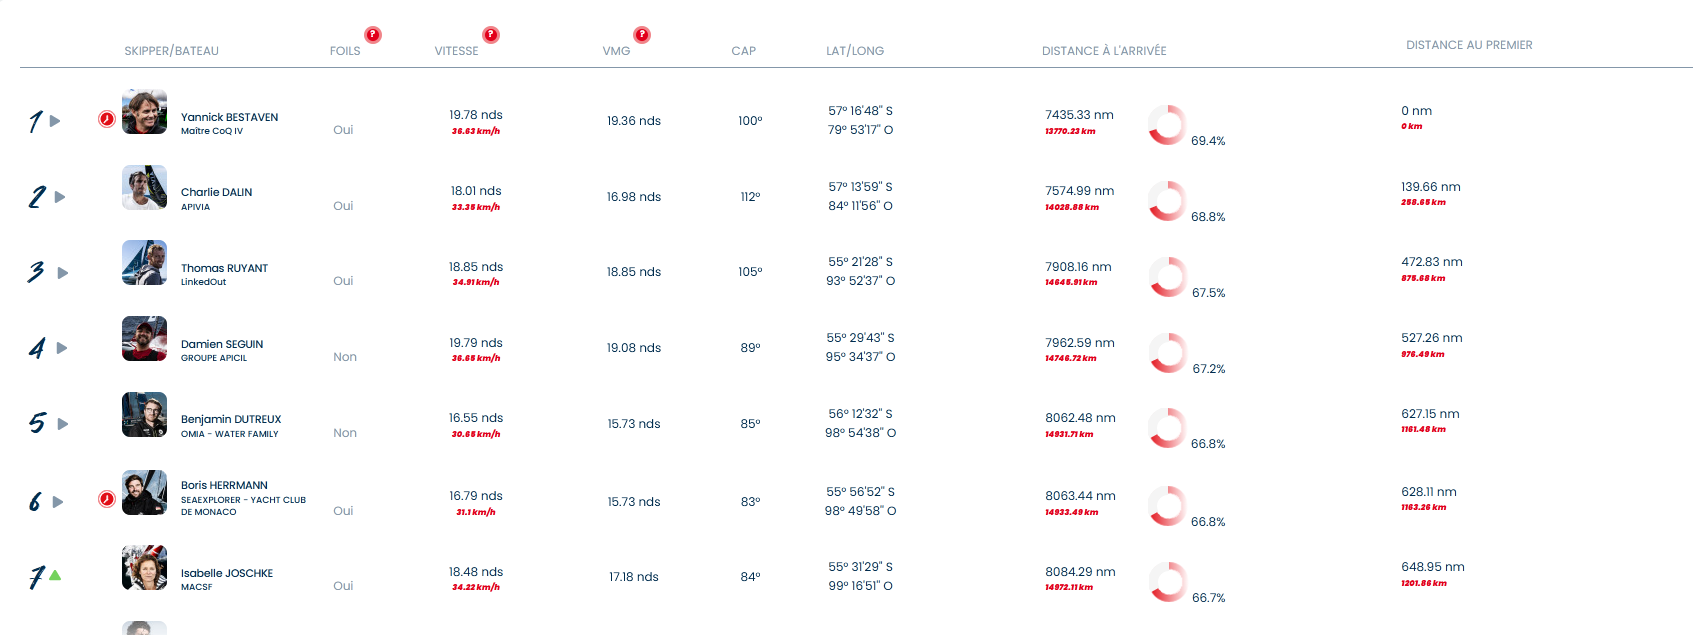1693x640 pixels.
Task: Click Damien Seguin's profile photo
Action: click(144, 339)
